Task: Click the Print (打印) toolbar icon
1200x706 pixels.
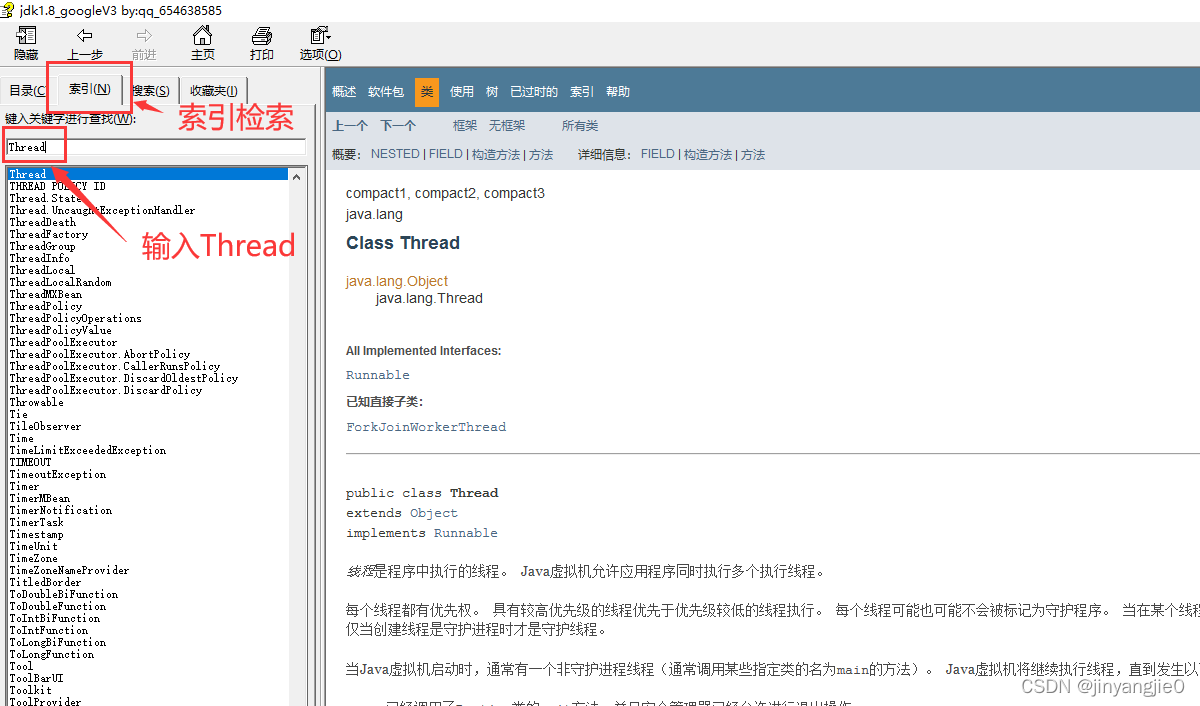Action: click(x=262, y=36)
